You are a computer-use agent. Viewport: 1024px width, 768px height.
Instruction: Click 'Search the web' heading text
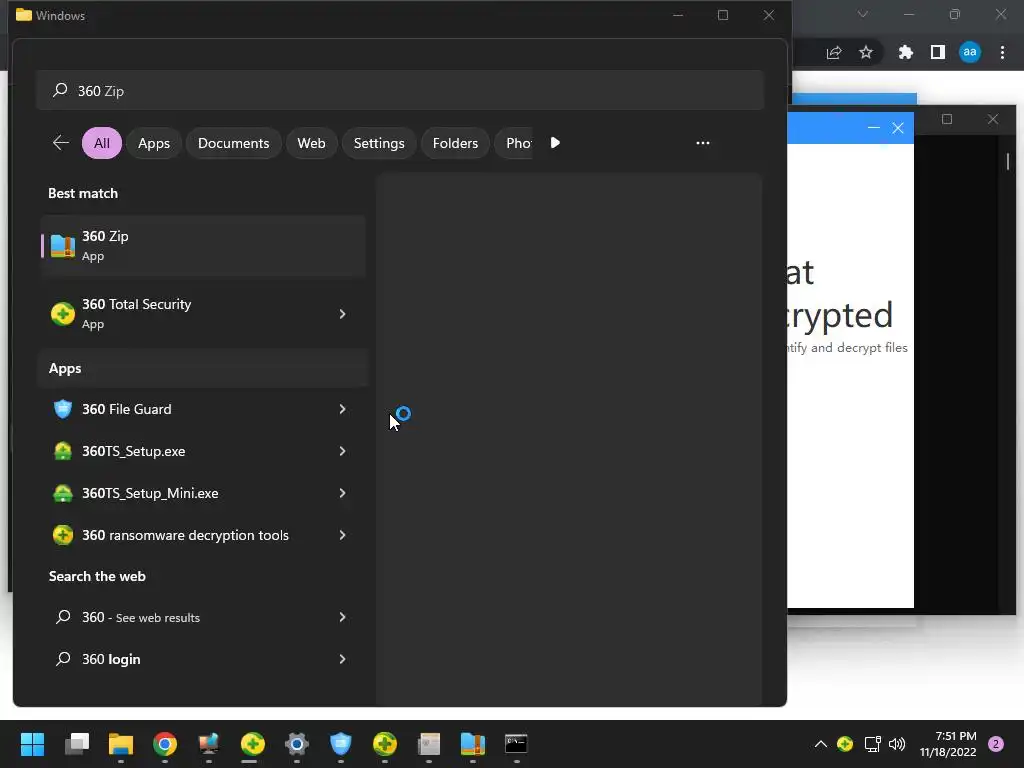tap(97, 576)
